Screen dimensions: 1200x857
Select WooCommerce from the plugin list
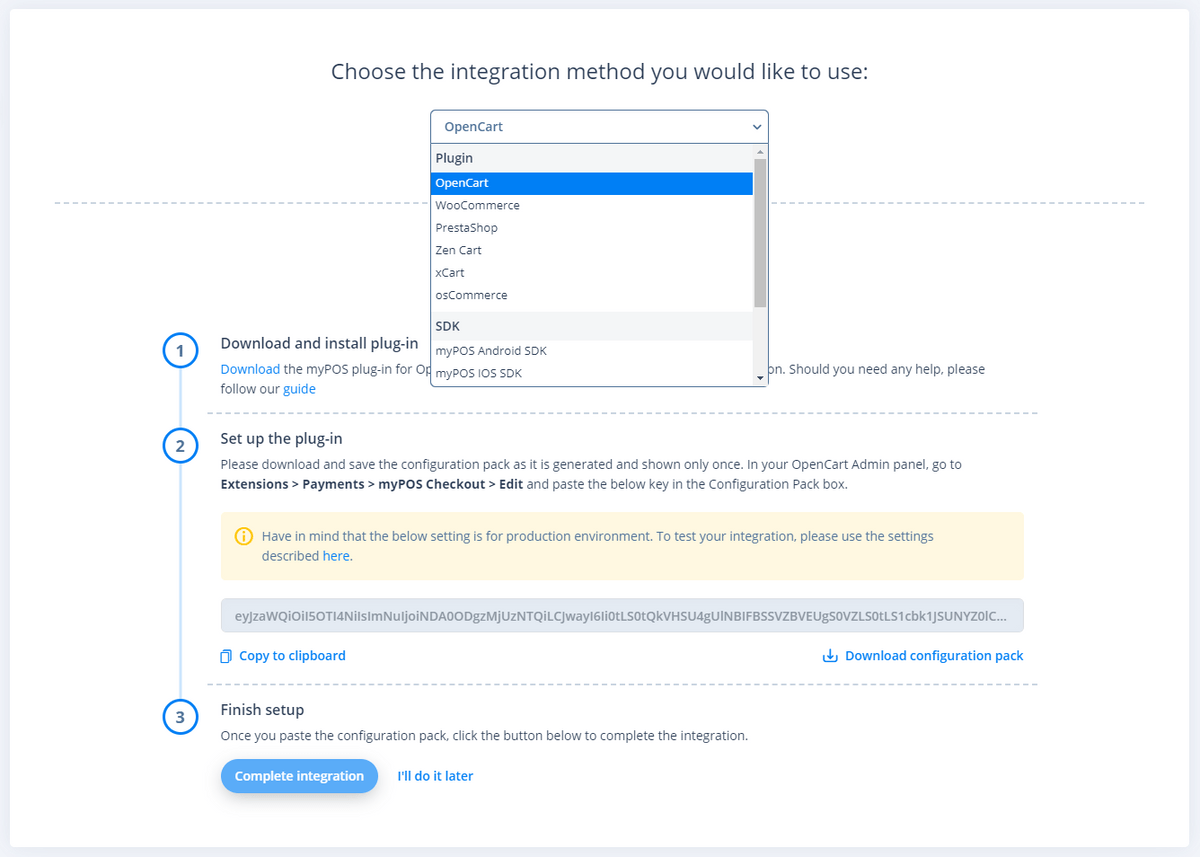click(x=477, y=205)
